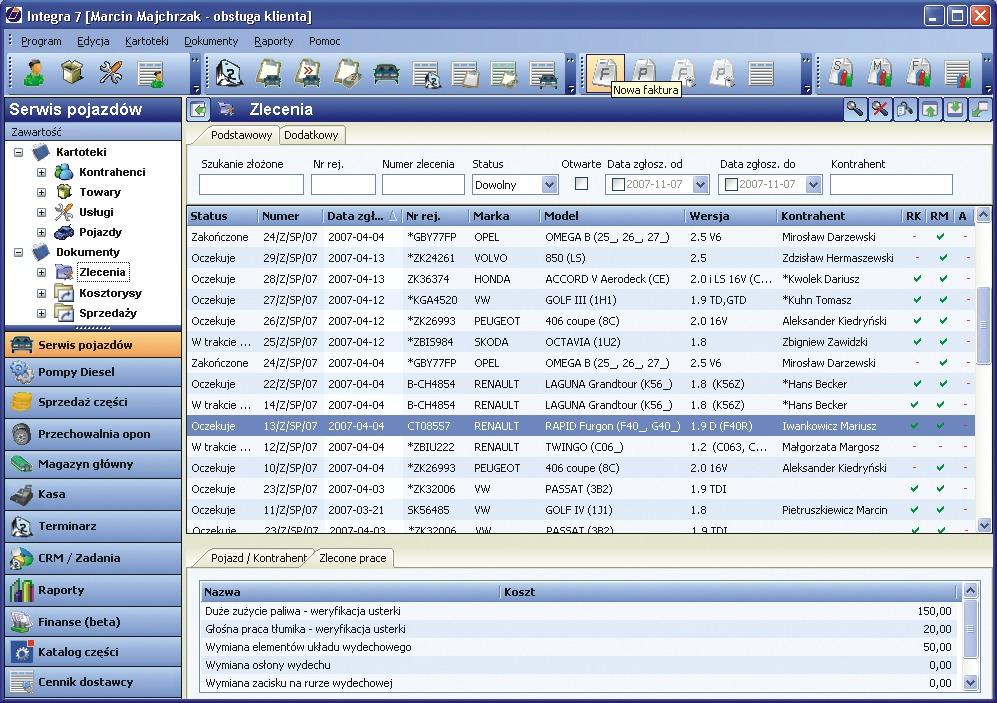Go to the Przechowalnia opon module
This screenshot has height=703, width=997.
93,434
